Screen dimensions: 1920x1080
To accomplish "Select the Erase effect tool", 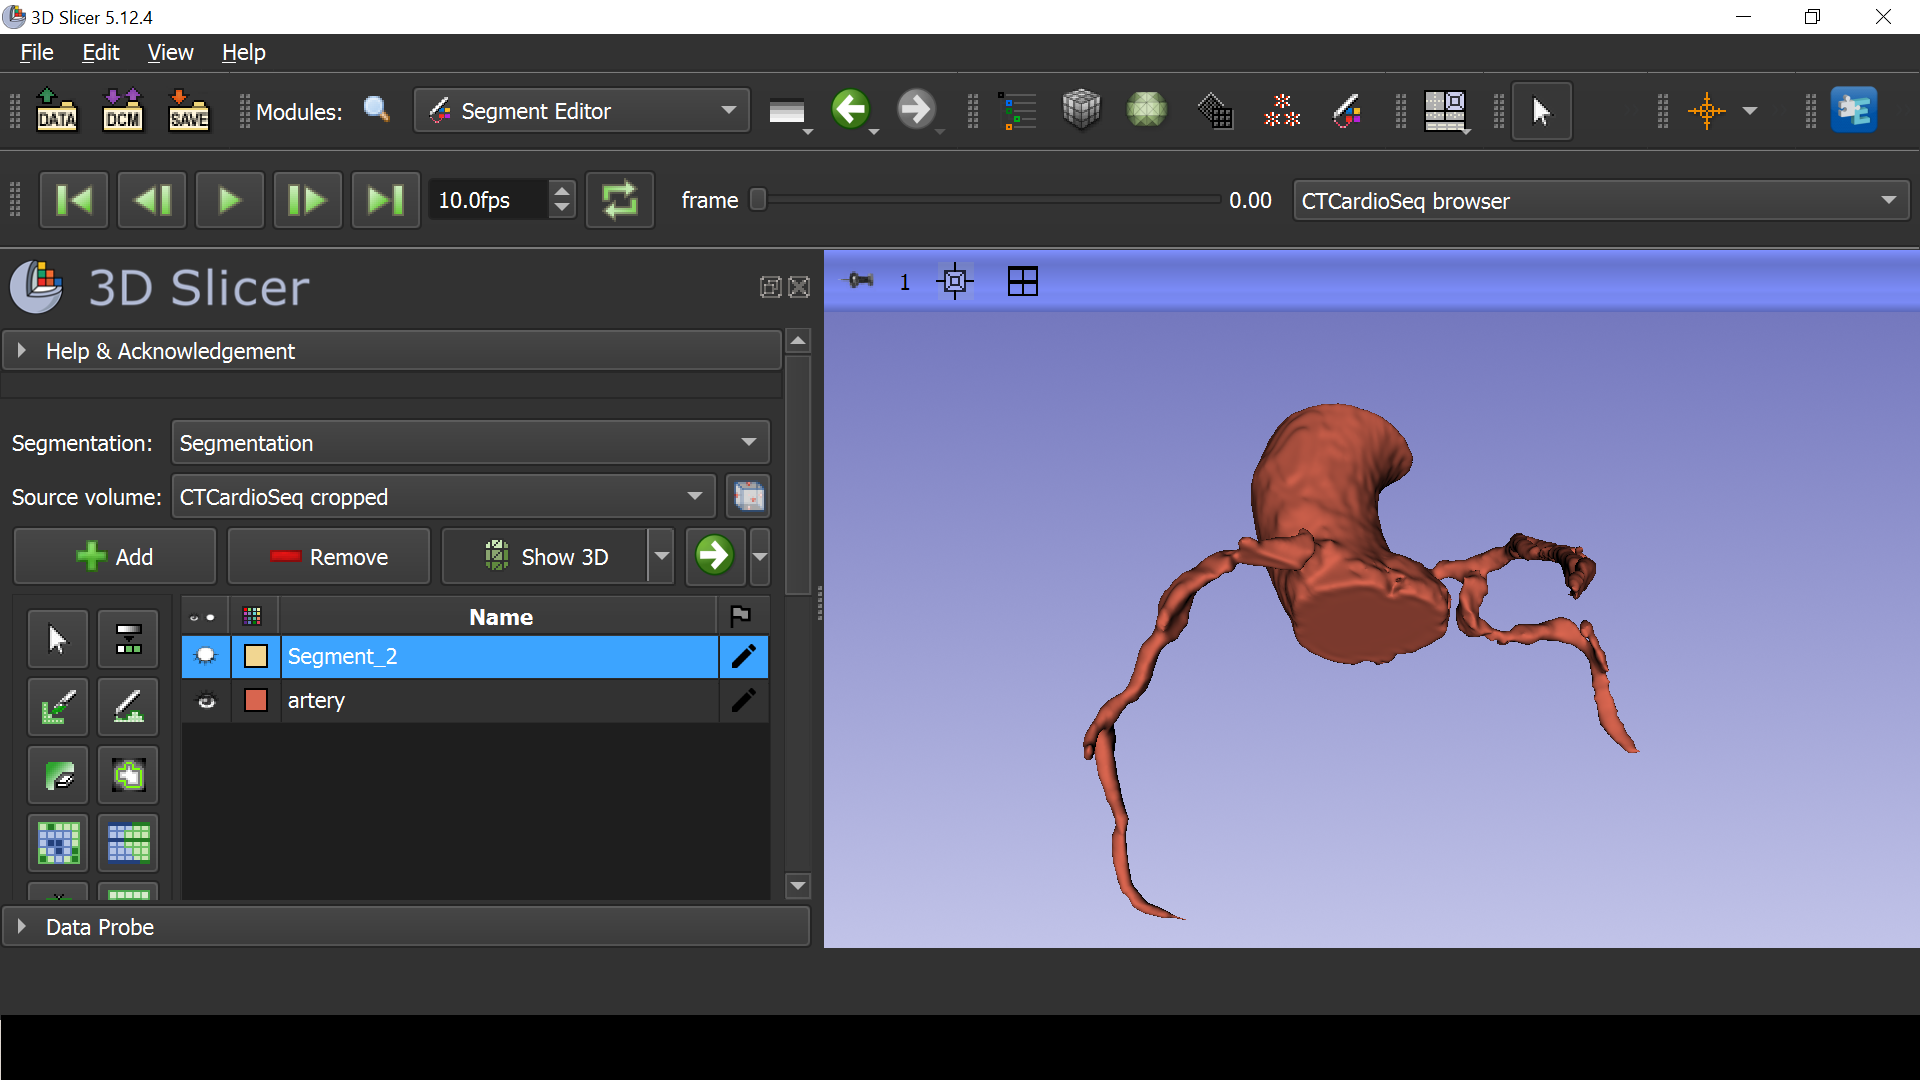I will tap(58, 775).
